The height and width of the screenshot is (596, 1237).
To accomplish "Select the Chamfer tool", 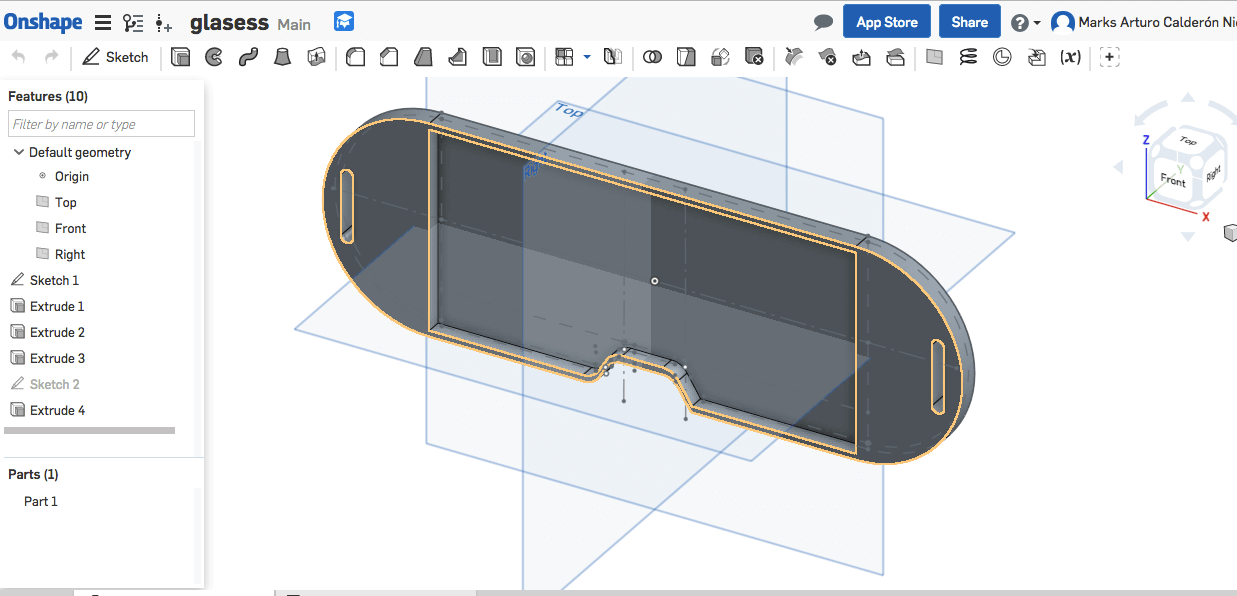I will point(389,57).
